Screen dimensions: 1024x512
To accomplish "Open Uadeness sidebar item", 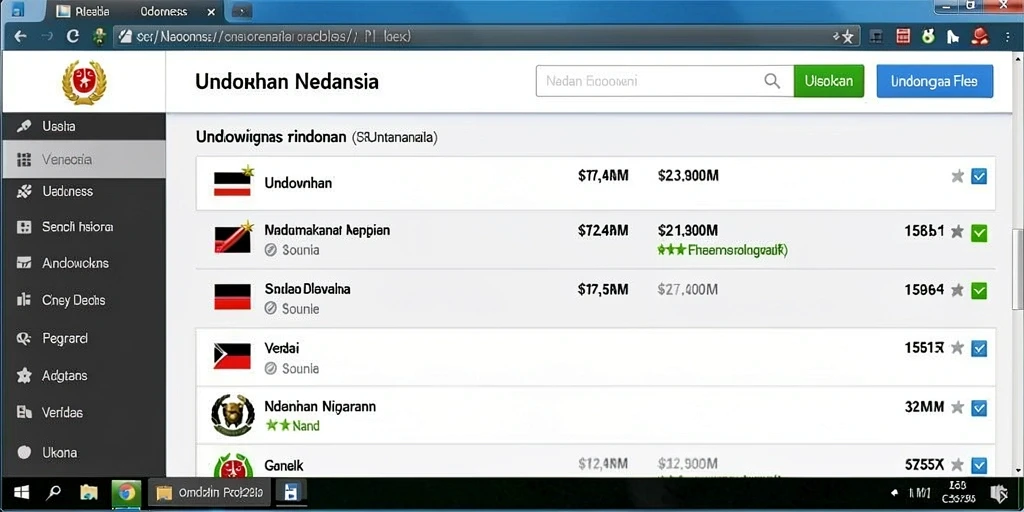I will coord(84,191).
